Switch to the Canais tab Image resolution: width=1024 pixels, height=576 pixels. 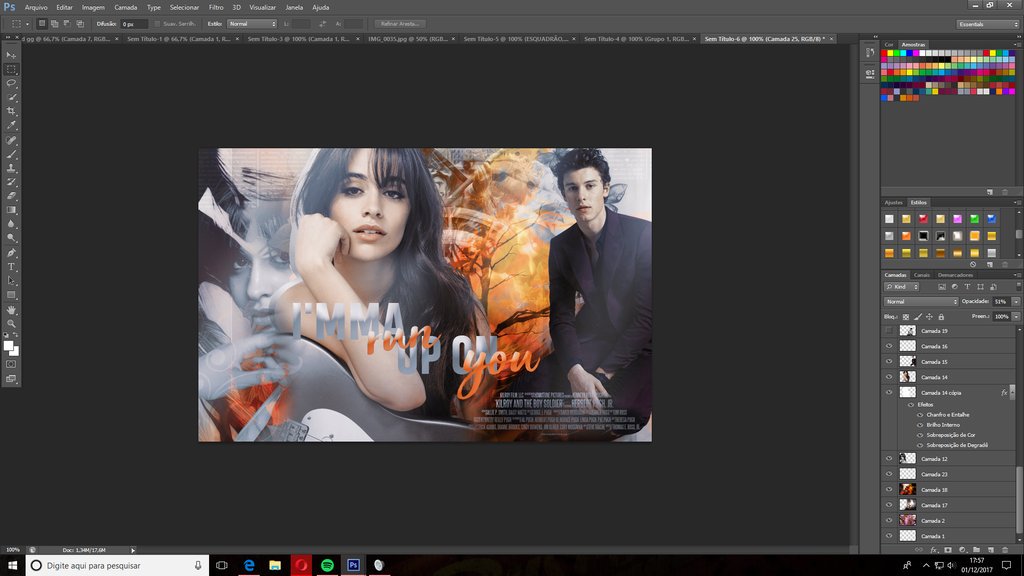pos(921,274)
